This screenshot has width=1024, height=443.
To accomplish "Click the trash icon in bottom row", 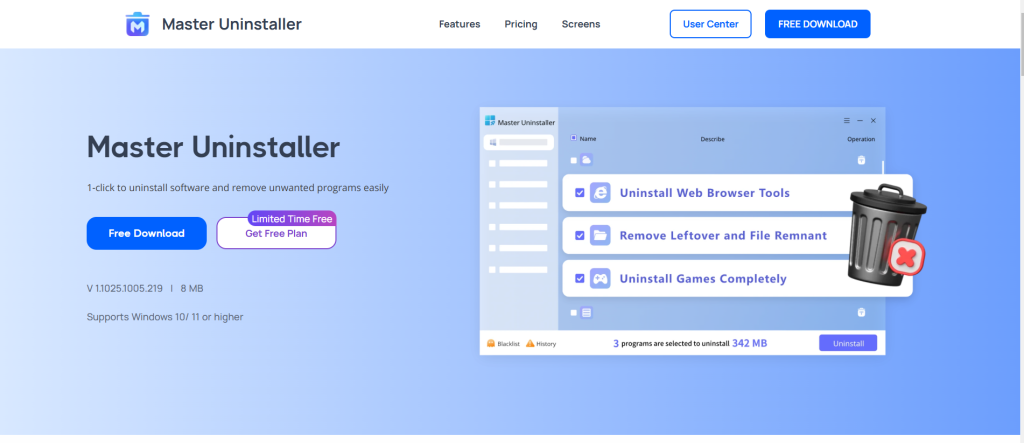I will coord(861,312).
